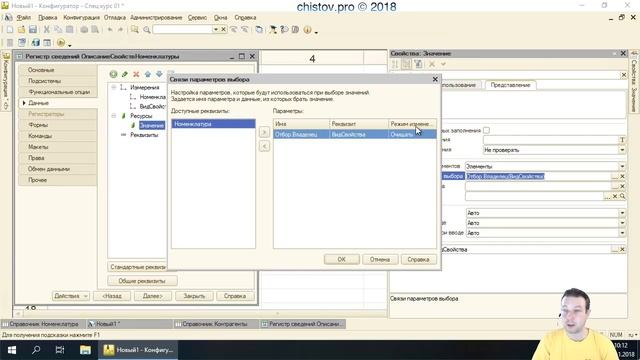Open the Сервис menu

tap(197, 18)
